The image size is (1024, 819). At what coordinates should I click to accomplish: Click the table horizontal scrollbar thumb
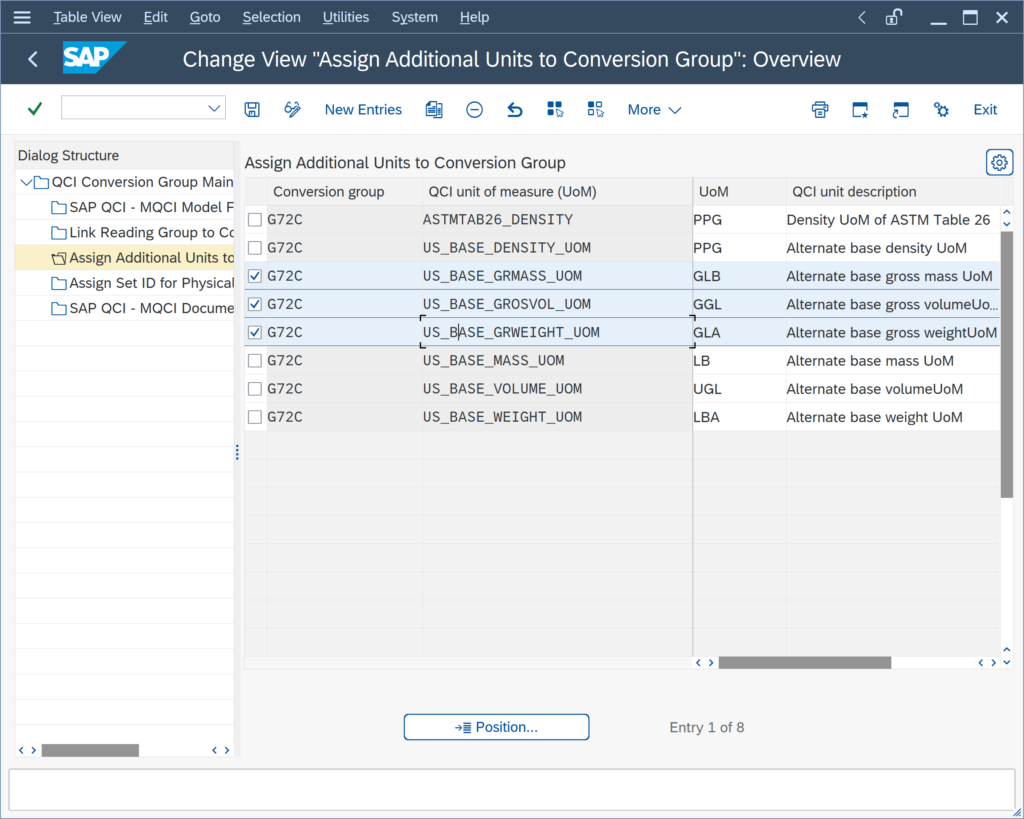(805, 662)
